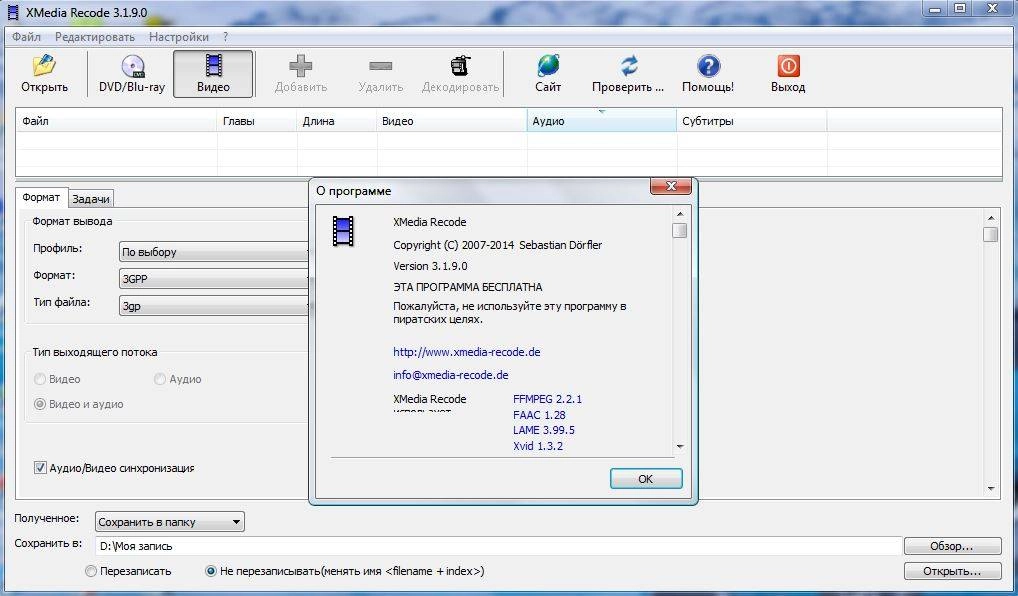Open the ? help menu
This screenshot has width=1018, height=596.
pos(225,37)
